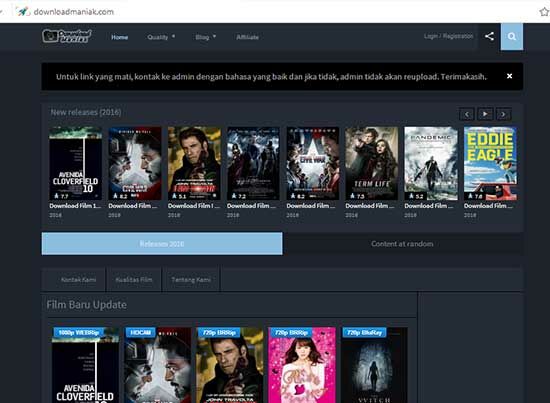Go to next slide in New releases
Image resolution: width=550 pixels, height=403 pixels.
click(503, 114)
